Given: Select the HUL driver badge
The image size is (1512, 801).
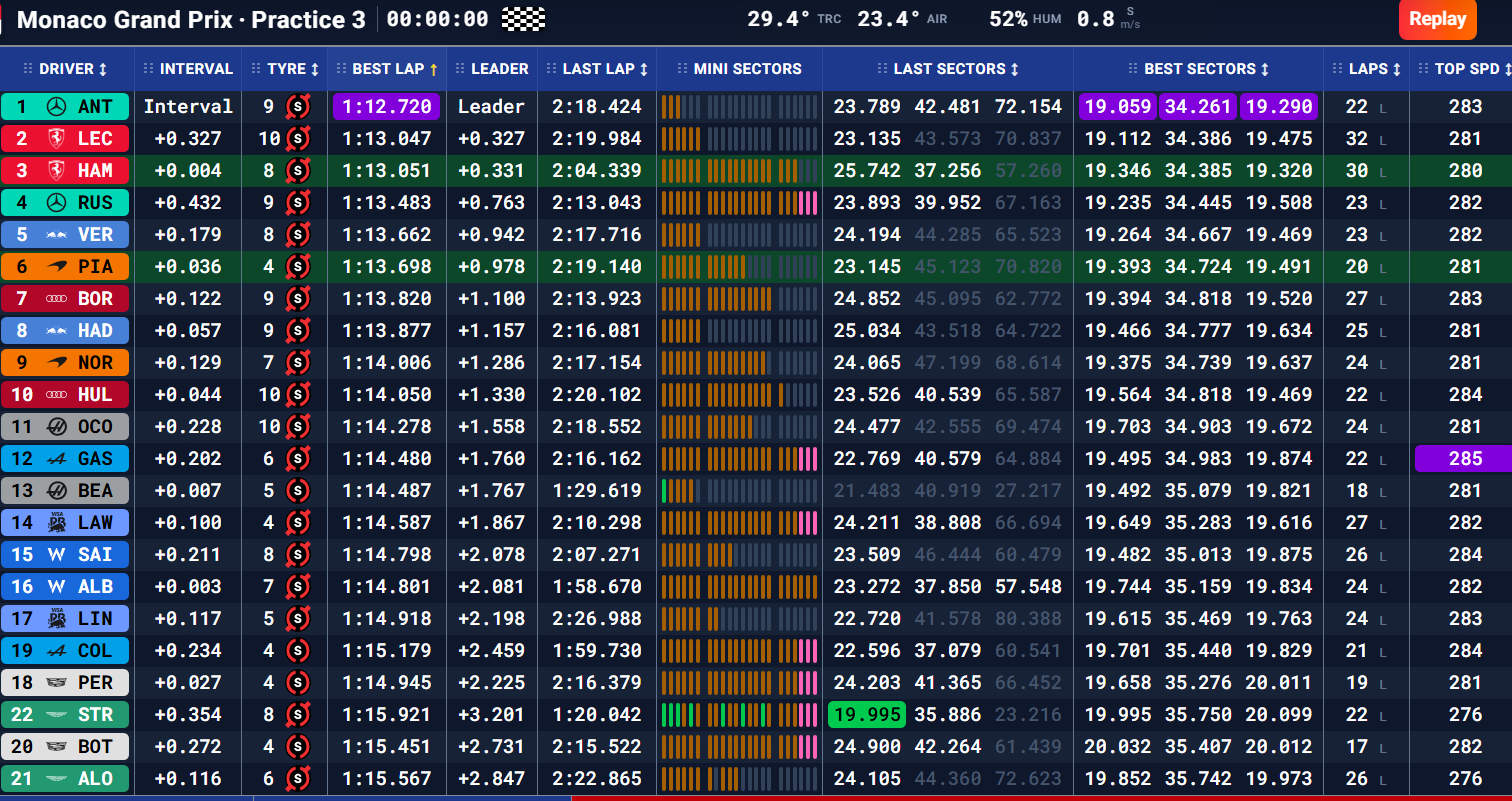Looking at the screenshot, I should (x=65, y=395).
